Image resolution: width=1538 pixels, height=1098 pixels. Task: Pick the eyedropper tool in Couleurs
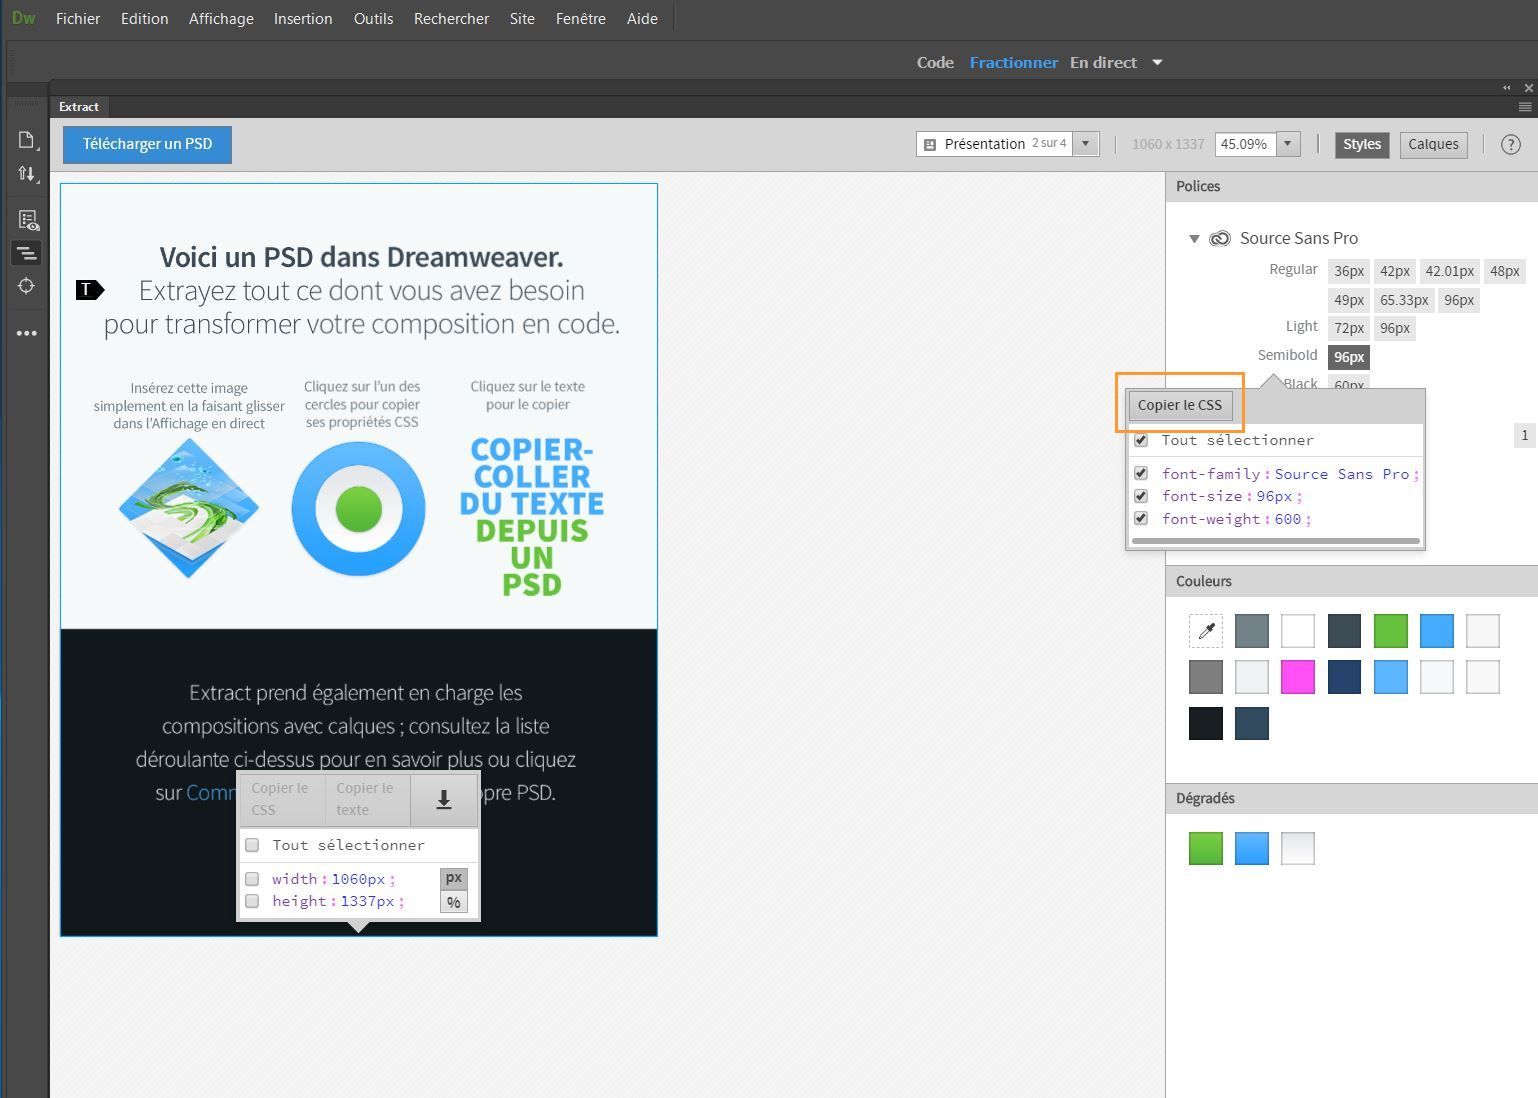1206,631
